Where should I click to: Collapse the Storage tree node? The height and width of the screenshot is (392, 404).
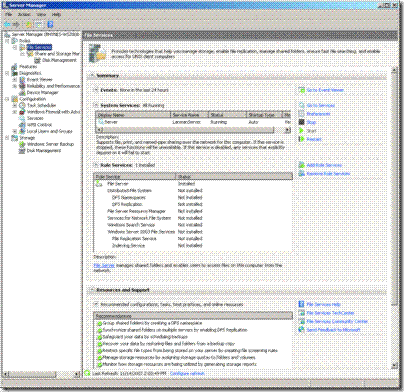tap(7, 138)
